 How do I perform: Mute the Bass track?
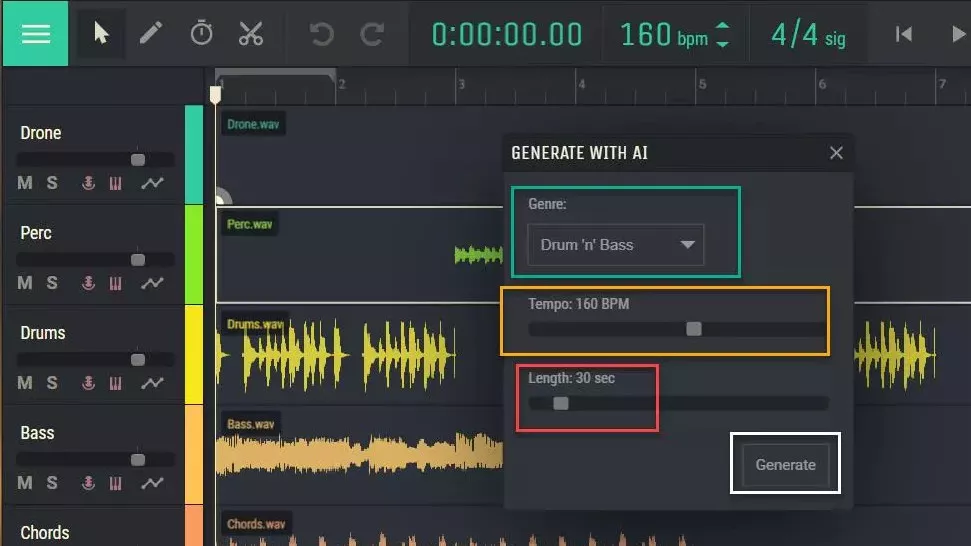25,482
